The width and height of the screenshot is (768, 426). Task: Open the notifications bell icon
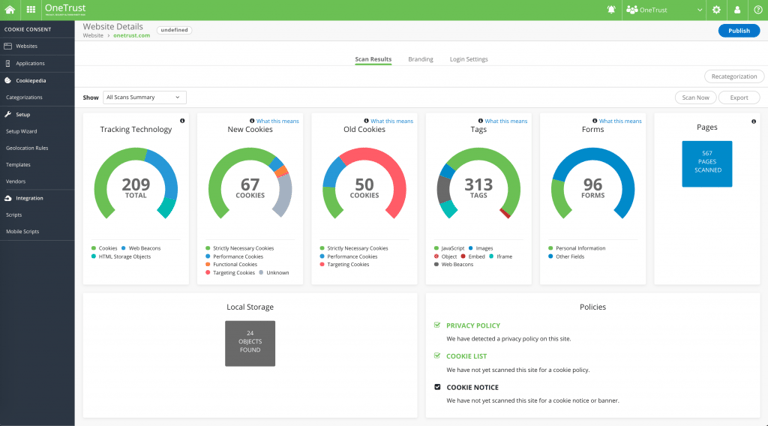[x=611, y=10]
